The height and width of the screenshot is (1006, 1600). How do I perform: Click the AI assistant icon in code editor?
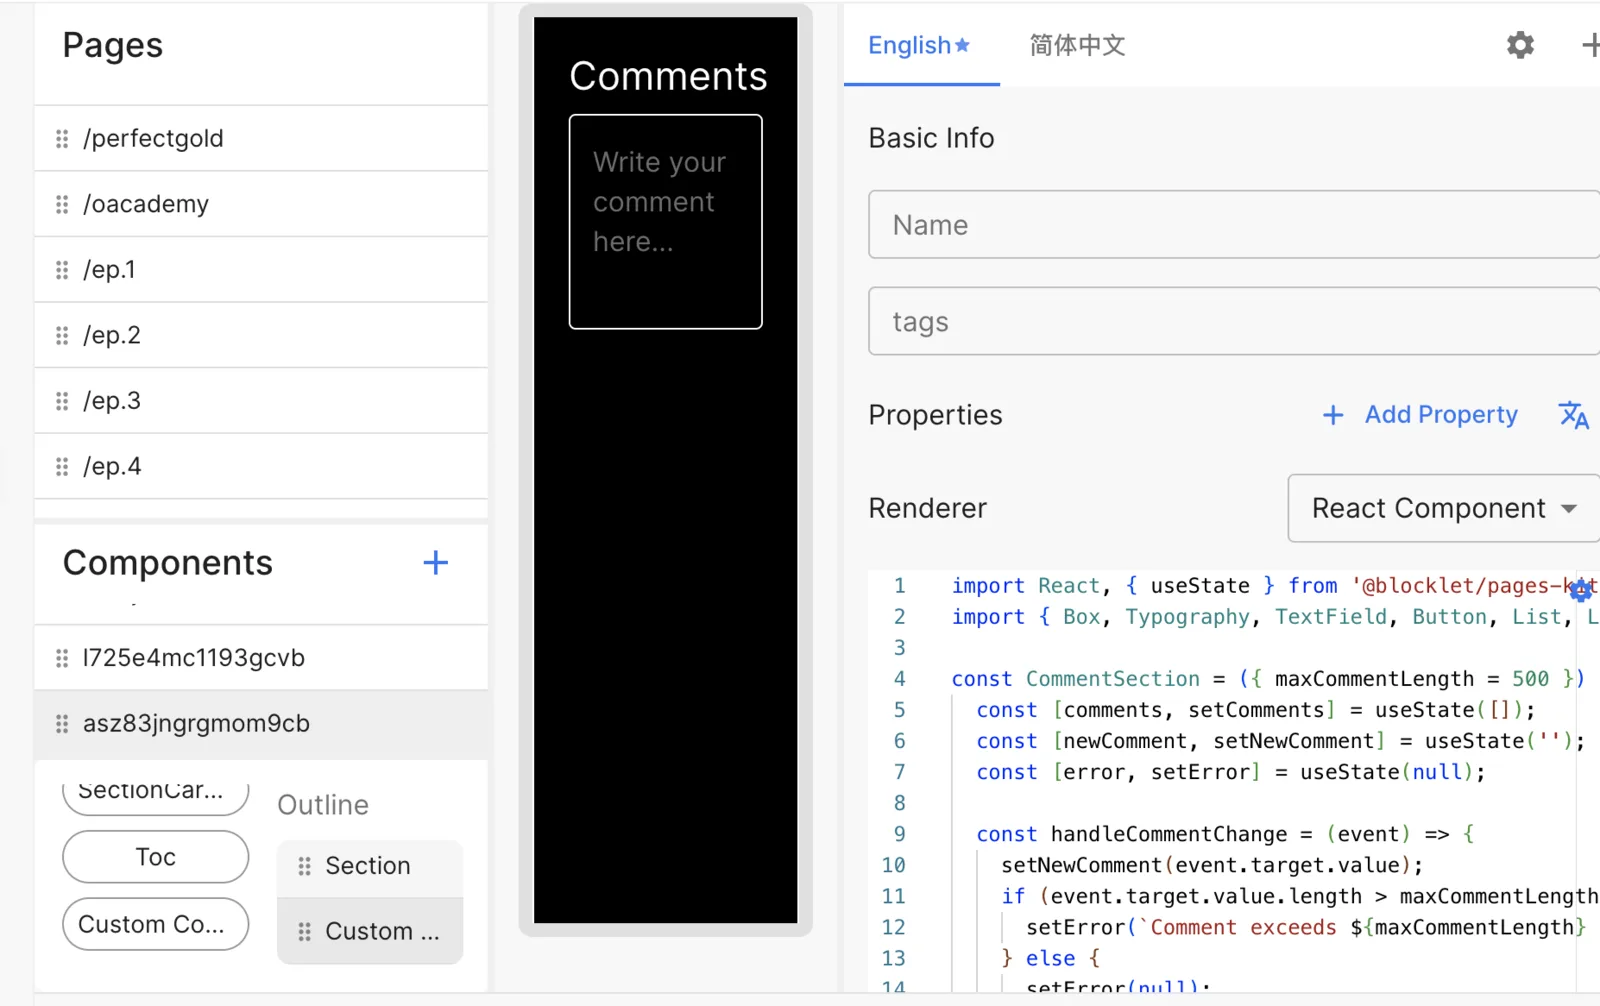pos(1581,590)
